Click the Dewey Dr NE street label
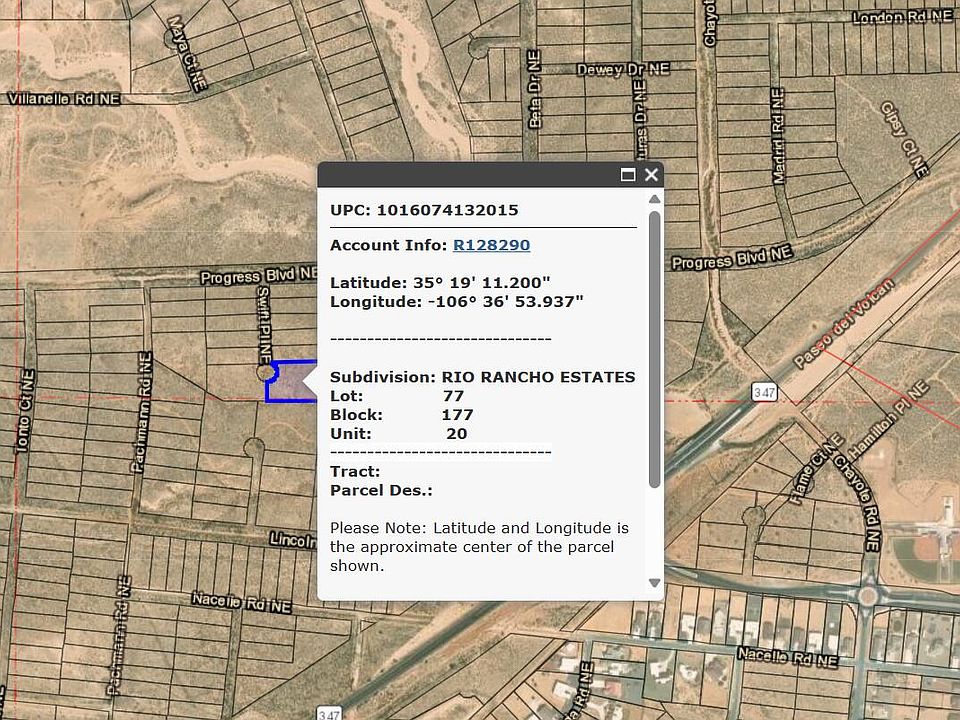Image resolution: width=960 pixels, height=720 pixels. pyautogui.click(x=623, y=70)
